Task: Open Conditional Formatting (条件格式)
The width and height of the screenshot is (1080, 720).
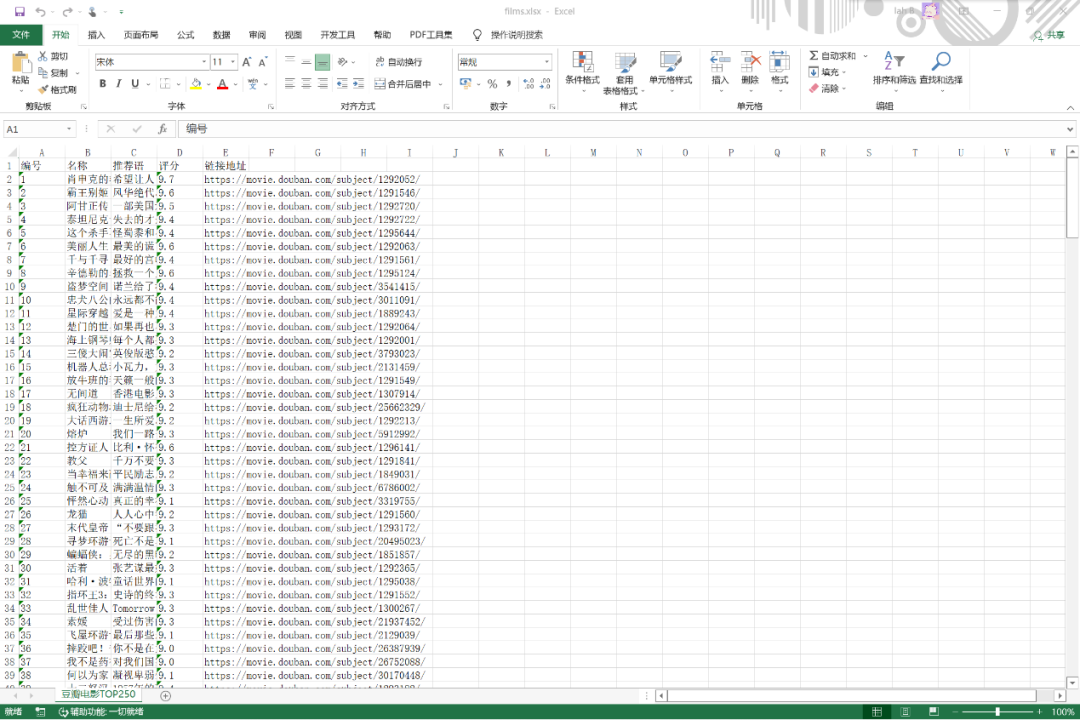Action: [x=582, y=72]
